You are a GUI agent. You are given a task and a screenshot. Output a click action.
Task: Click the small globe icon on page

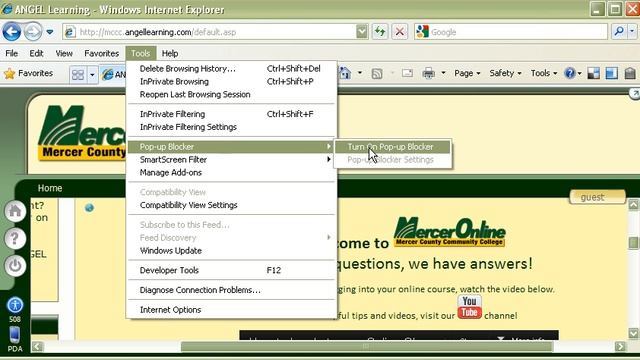(x=89, y=208)
